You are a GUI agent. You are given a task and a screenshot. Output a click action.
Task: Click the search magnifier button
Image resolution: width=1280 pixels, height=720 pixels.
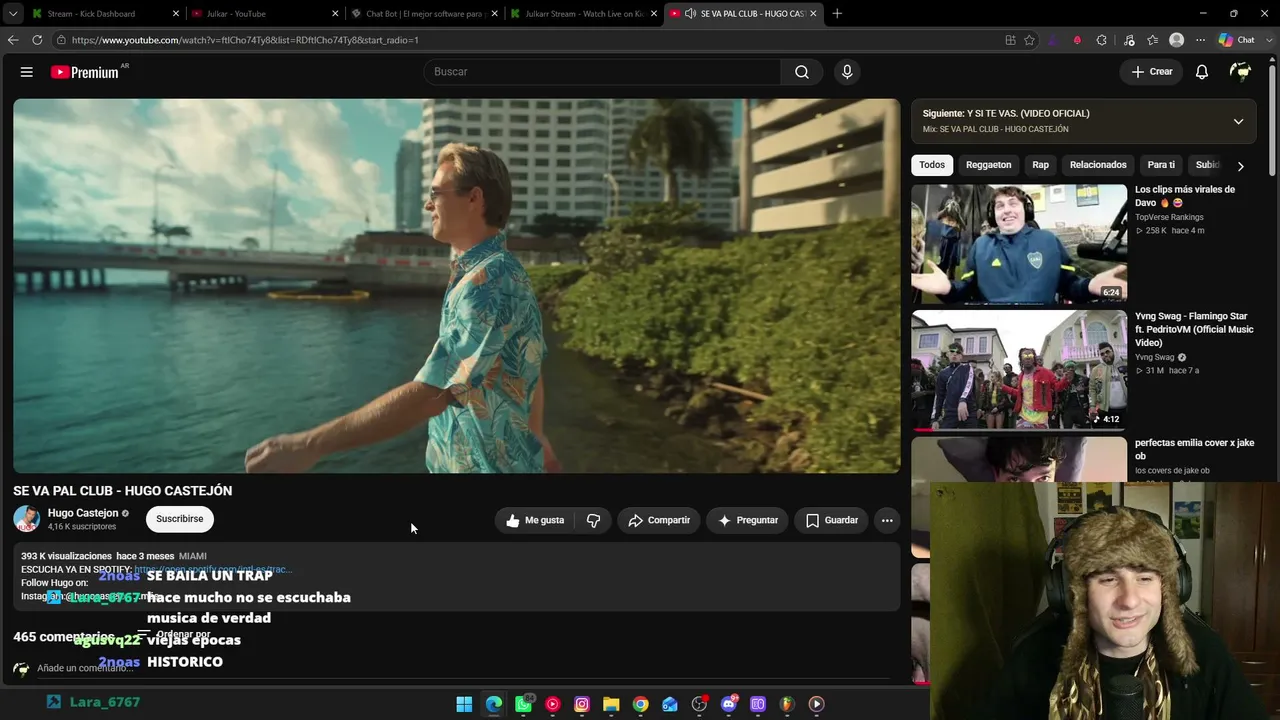tap(802, 72)
